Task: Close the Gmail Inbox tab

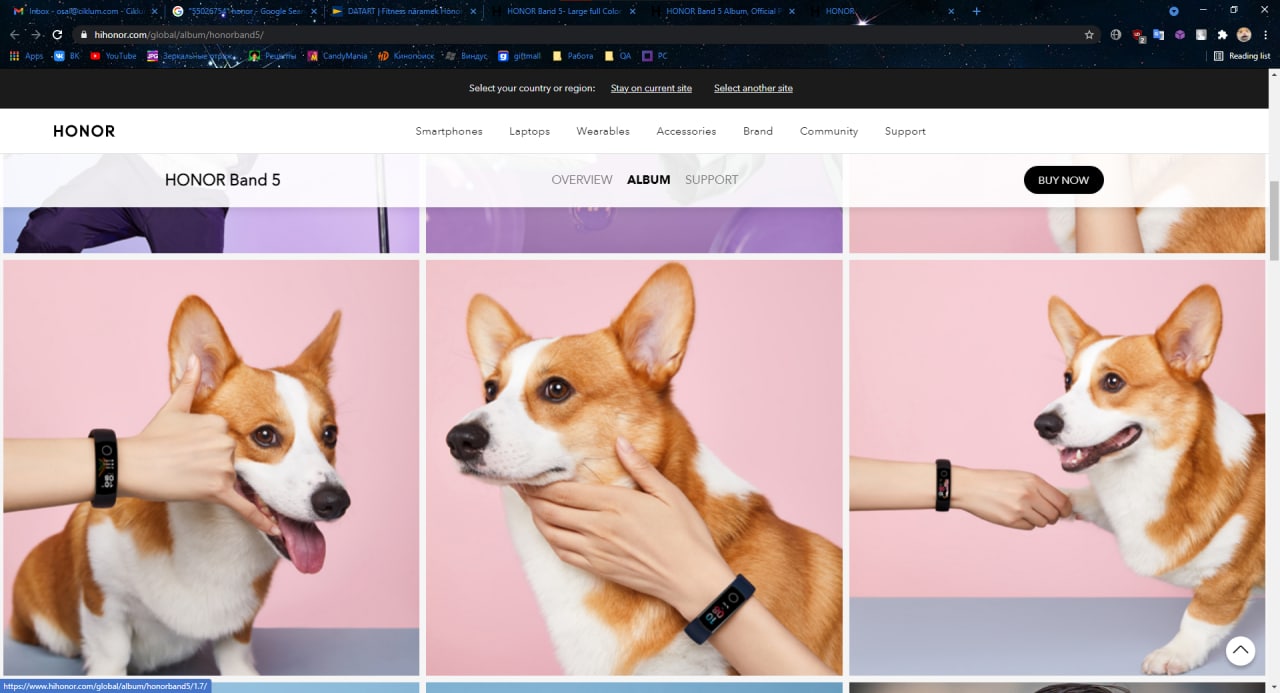Action: point(154,11)
